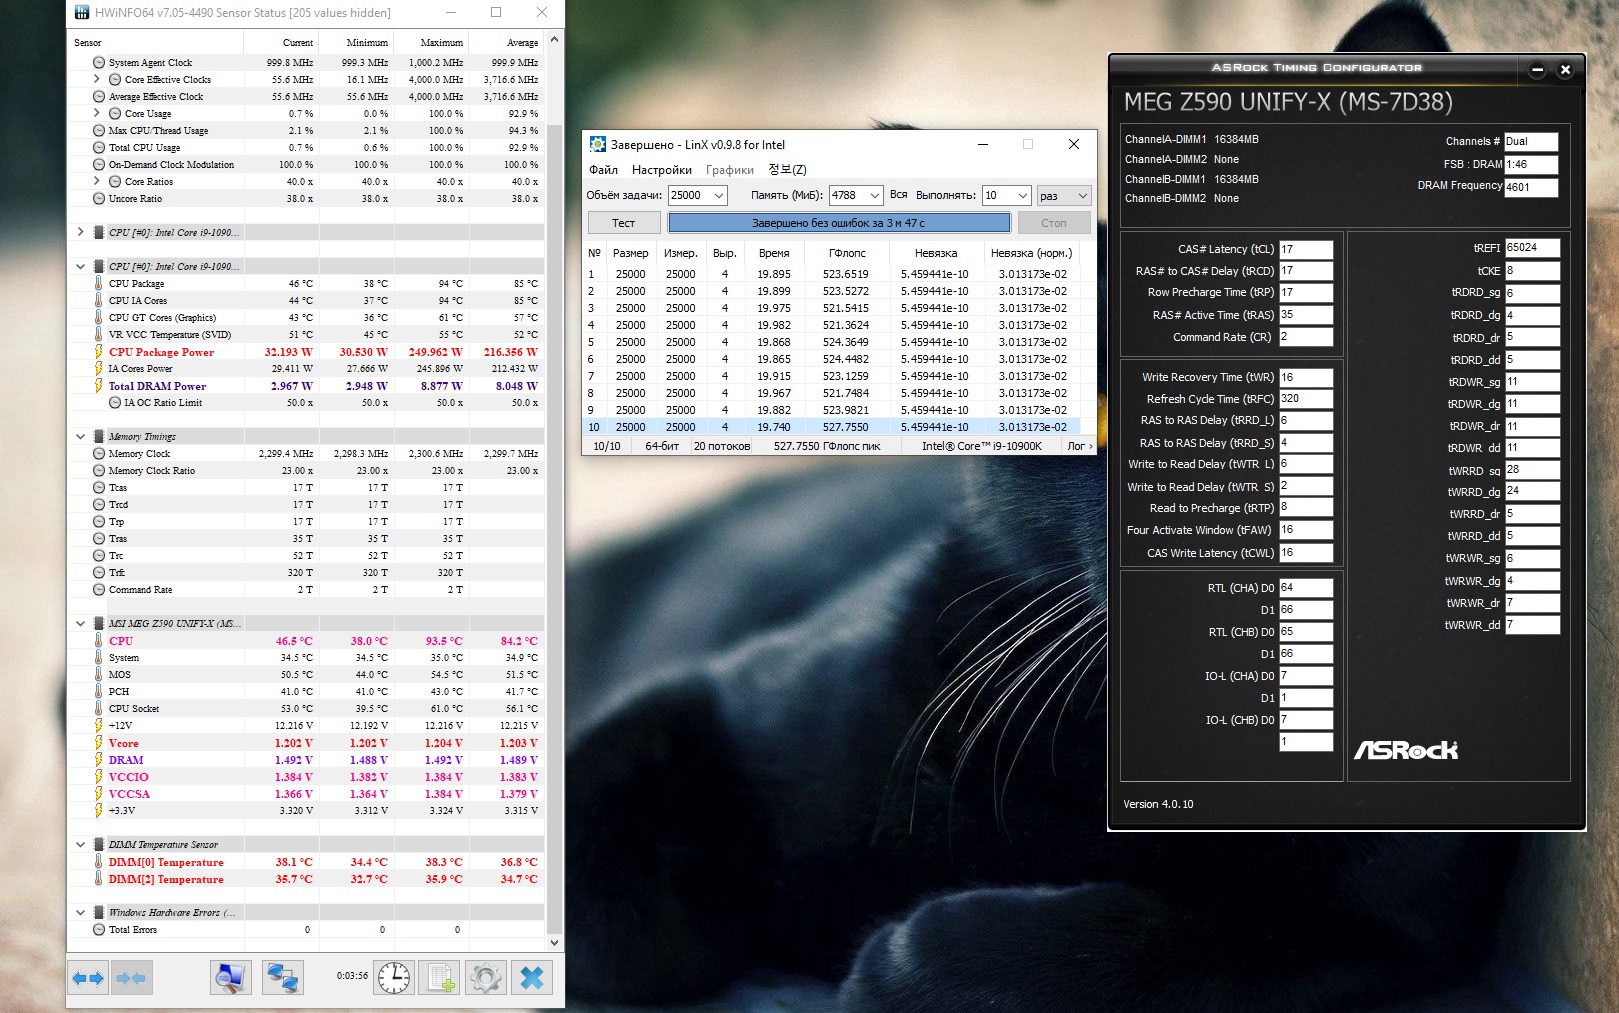Click the HWiNFO64 title bar icon
Screen dimensions: 1619x1013
click(81, 13)
